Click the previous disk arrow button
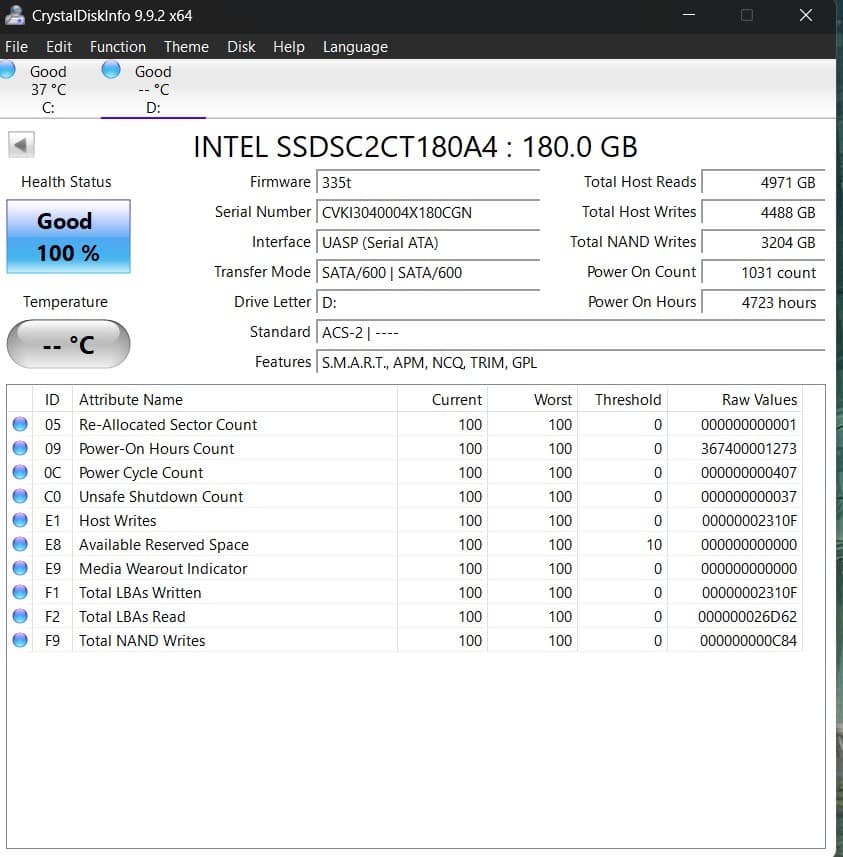The image size is (843, 857). 21,145
